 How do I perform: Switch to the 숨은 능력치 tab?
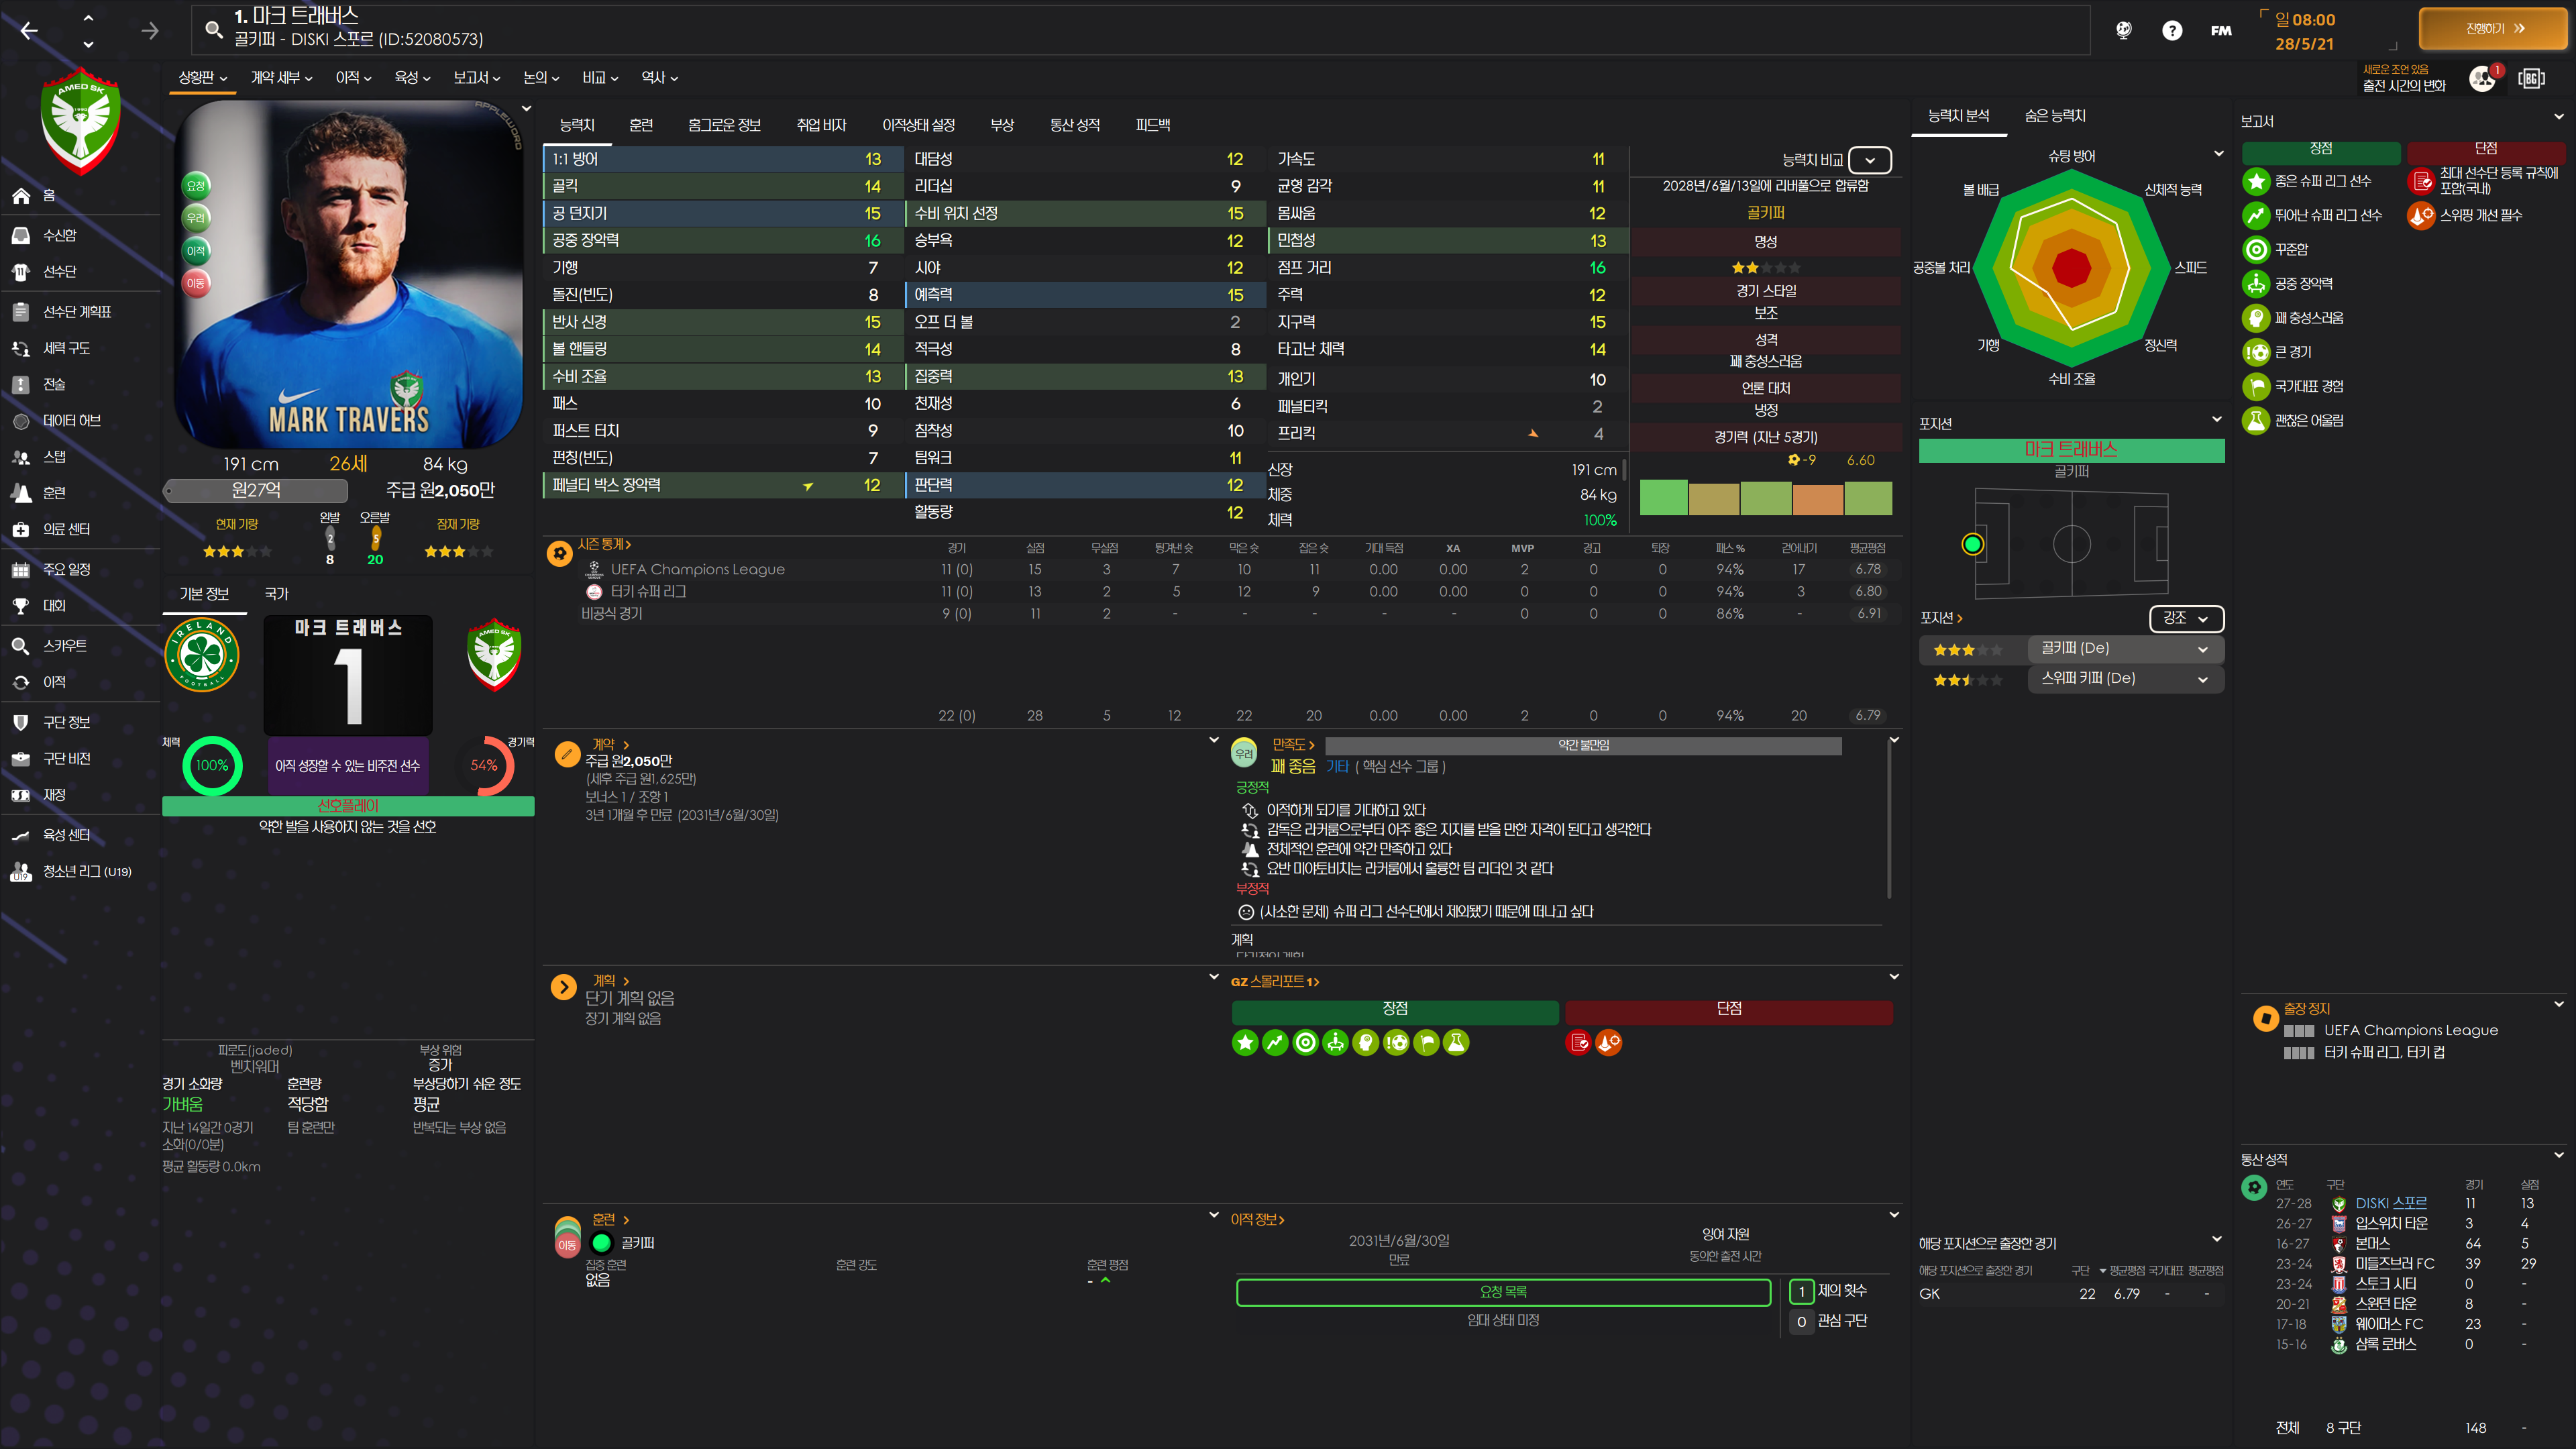tap(2054, 116)
